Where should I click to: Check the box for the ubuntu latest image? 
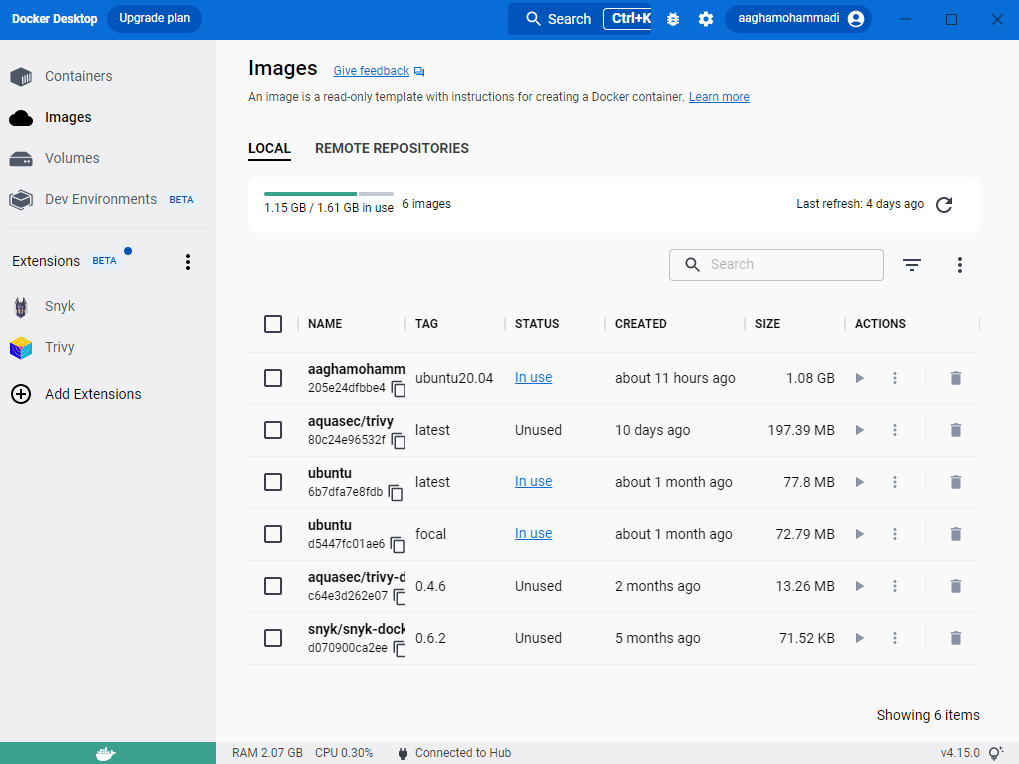[273, 482]
